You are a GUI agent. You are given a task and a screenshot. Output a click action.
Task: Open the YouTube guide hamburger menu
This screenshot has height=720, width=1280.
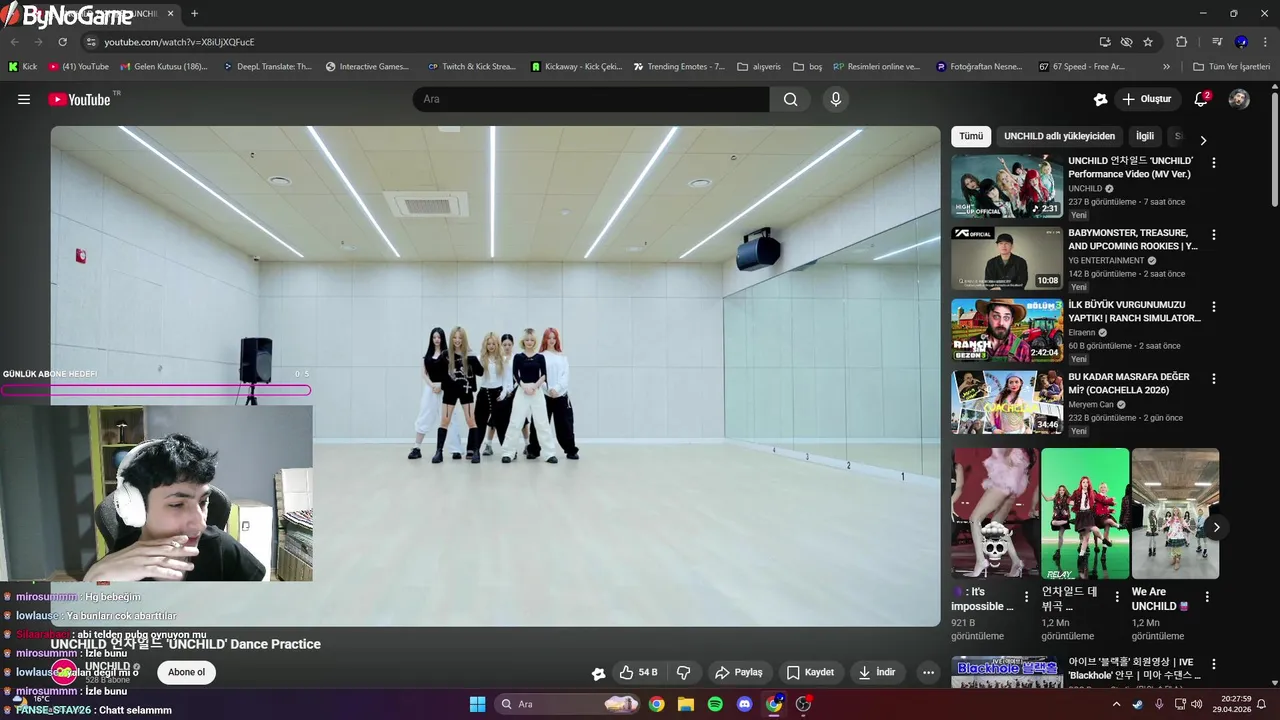pos(24,99)
